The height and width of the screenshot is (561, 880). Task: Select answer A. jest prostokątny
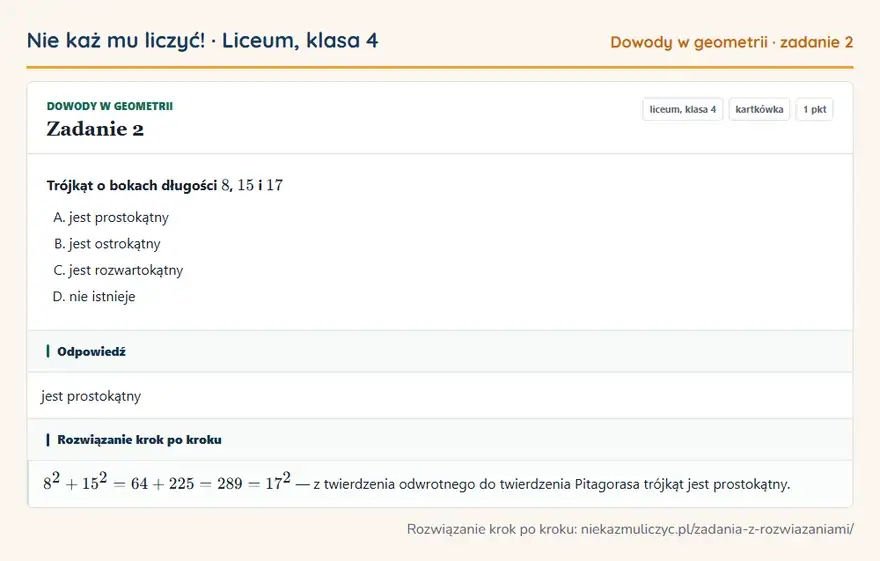point(111,218)
